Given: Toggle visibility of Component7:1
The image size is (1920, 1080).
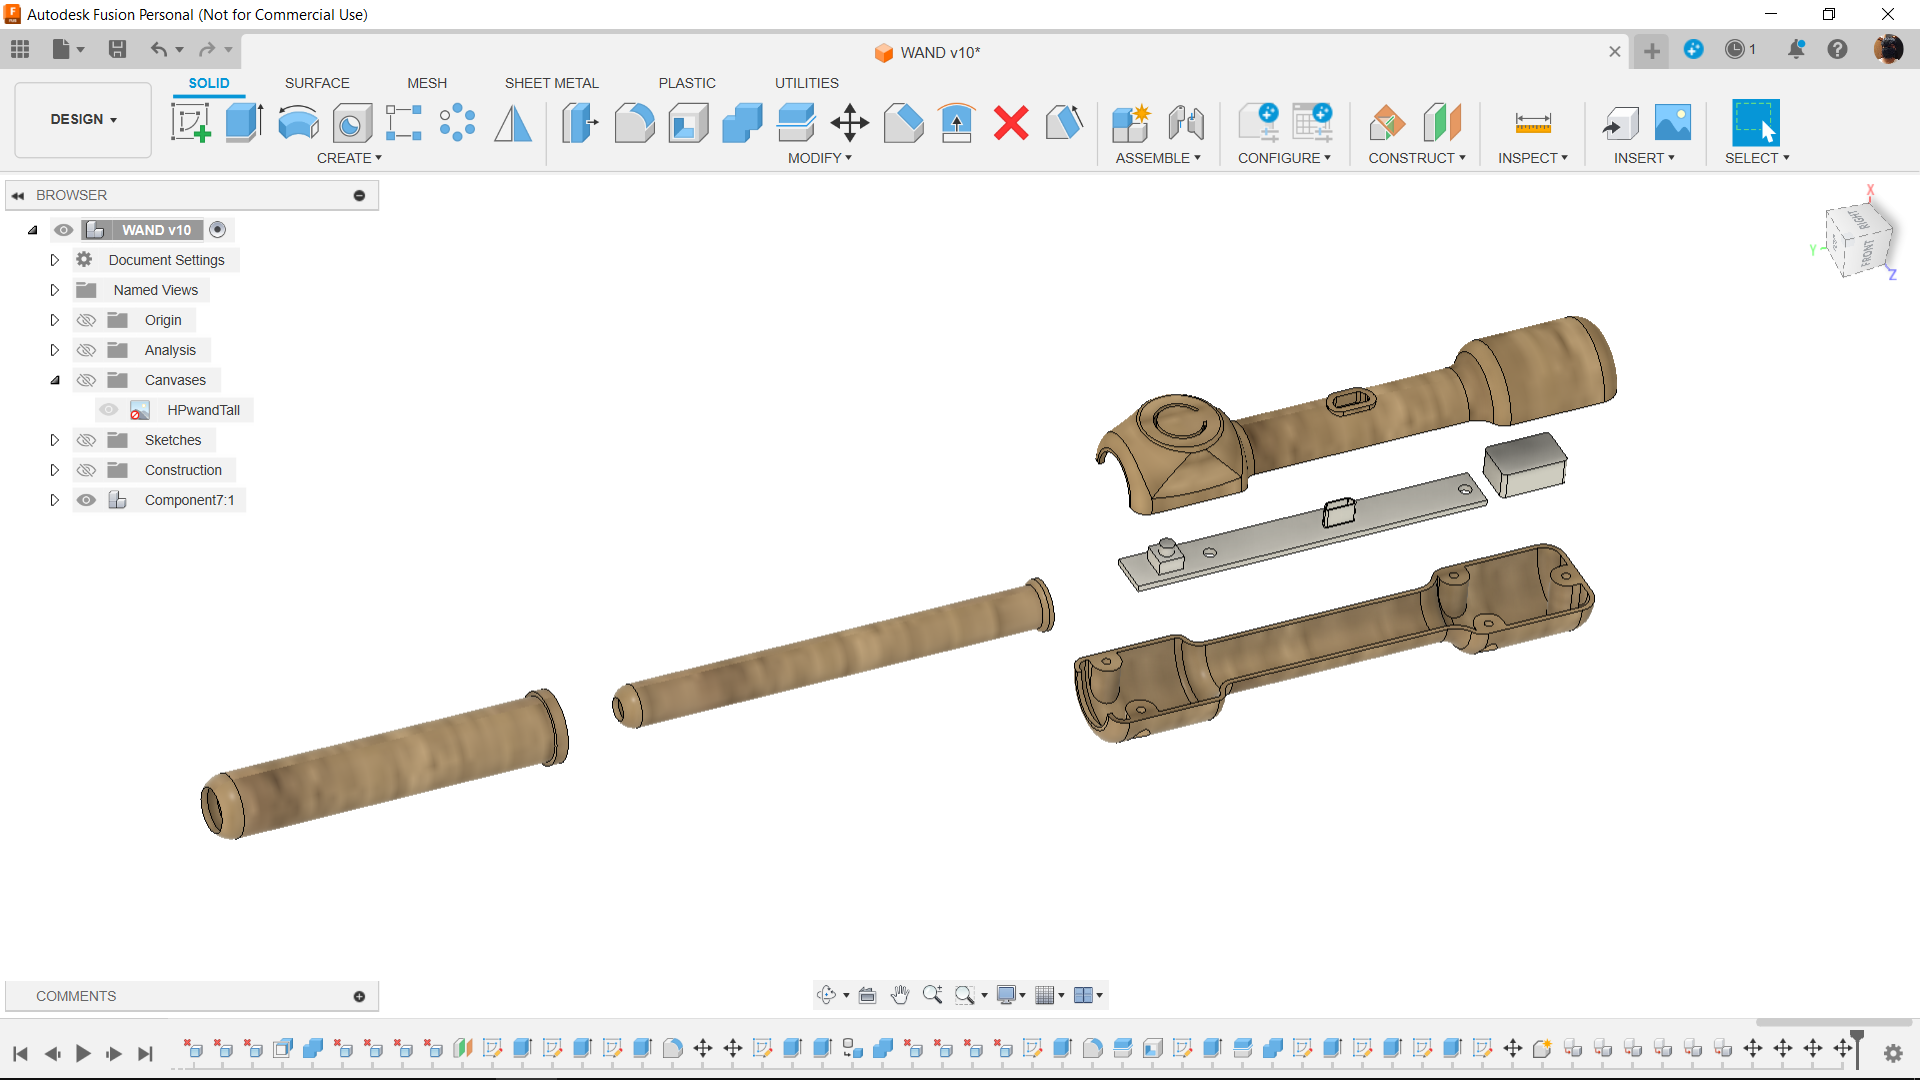Looking at the screenshot, I should [83, 500].
